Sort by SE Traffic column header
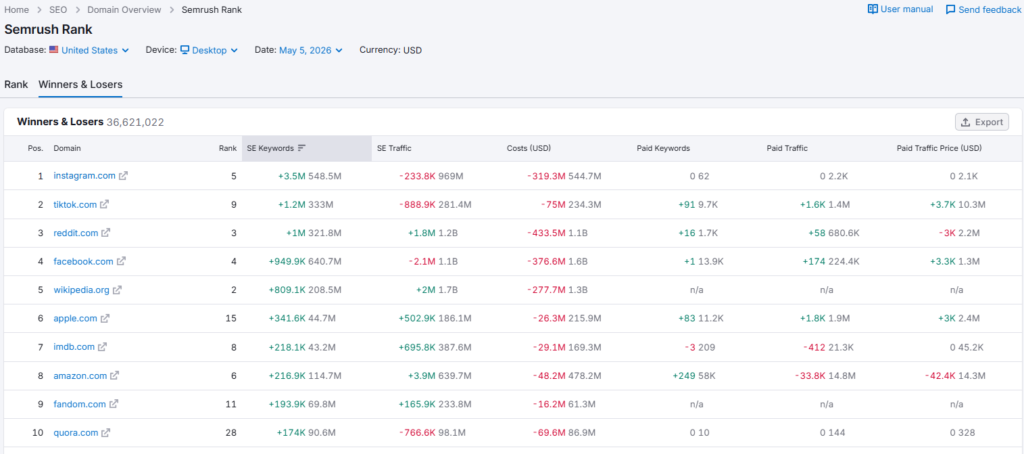The width and height of the screenshot is (1024, 454). click(x=394, y=148)
